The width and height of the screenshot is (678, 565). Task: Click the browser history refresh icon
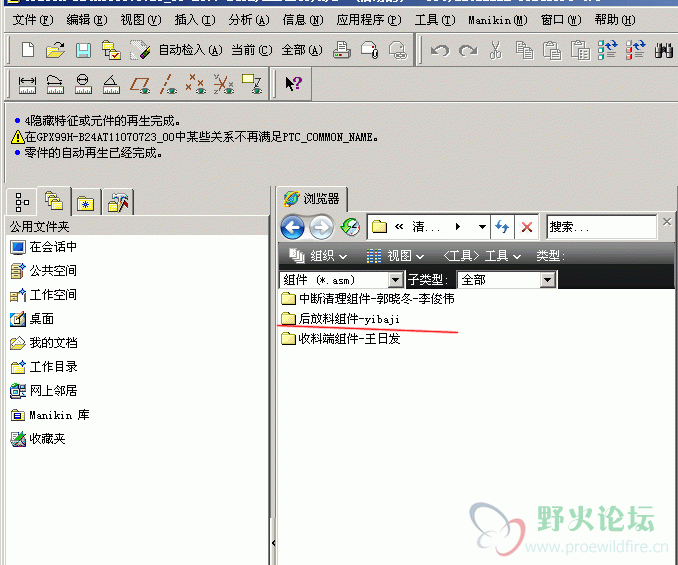point(350,227)
